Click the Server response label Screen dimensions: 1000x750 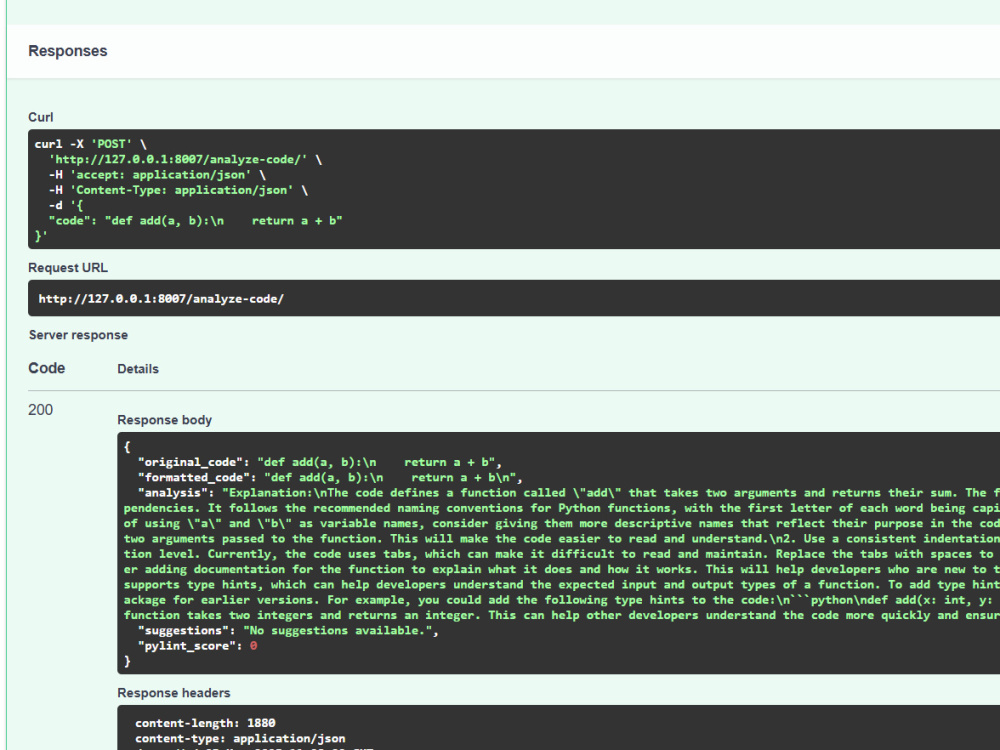pyautogui.click(x=78, y=335)
